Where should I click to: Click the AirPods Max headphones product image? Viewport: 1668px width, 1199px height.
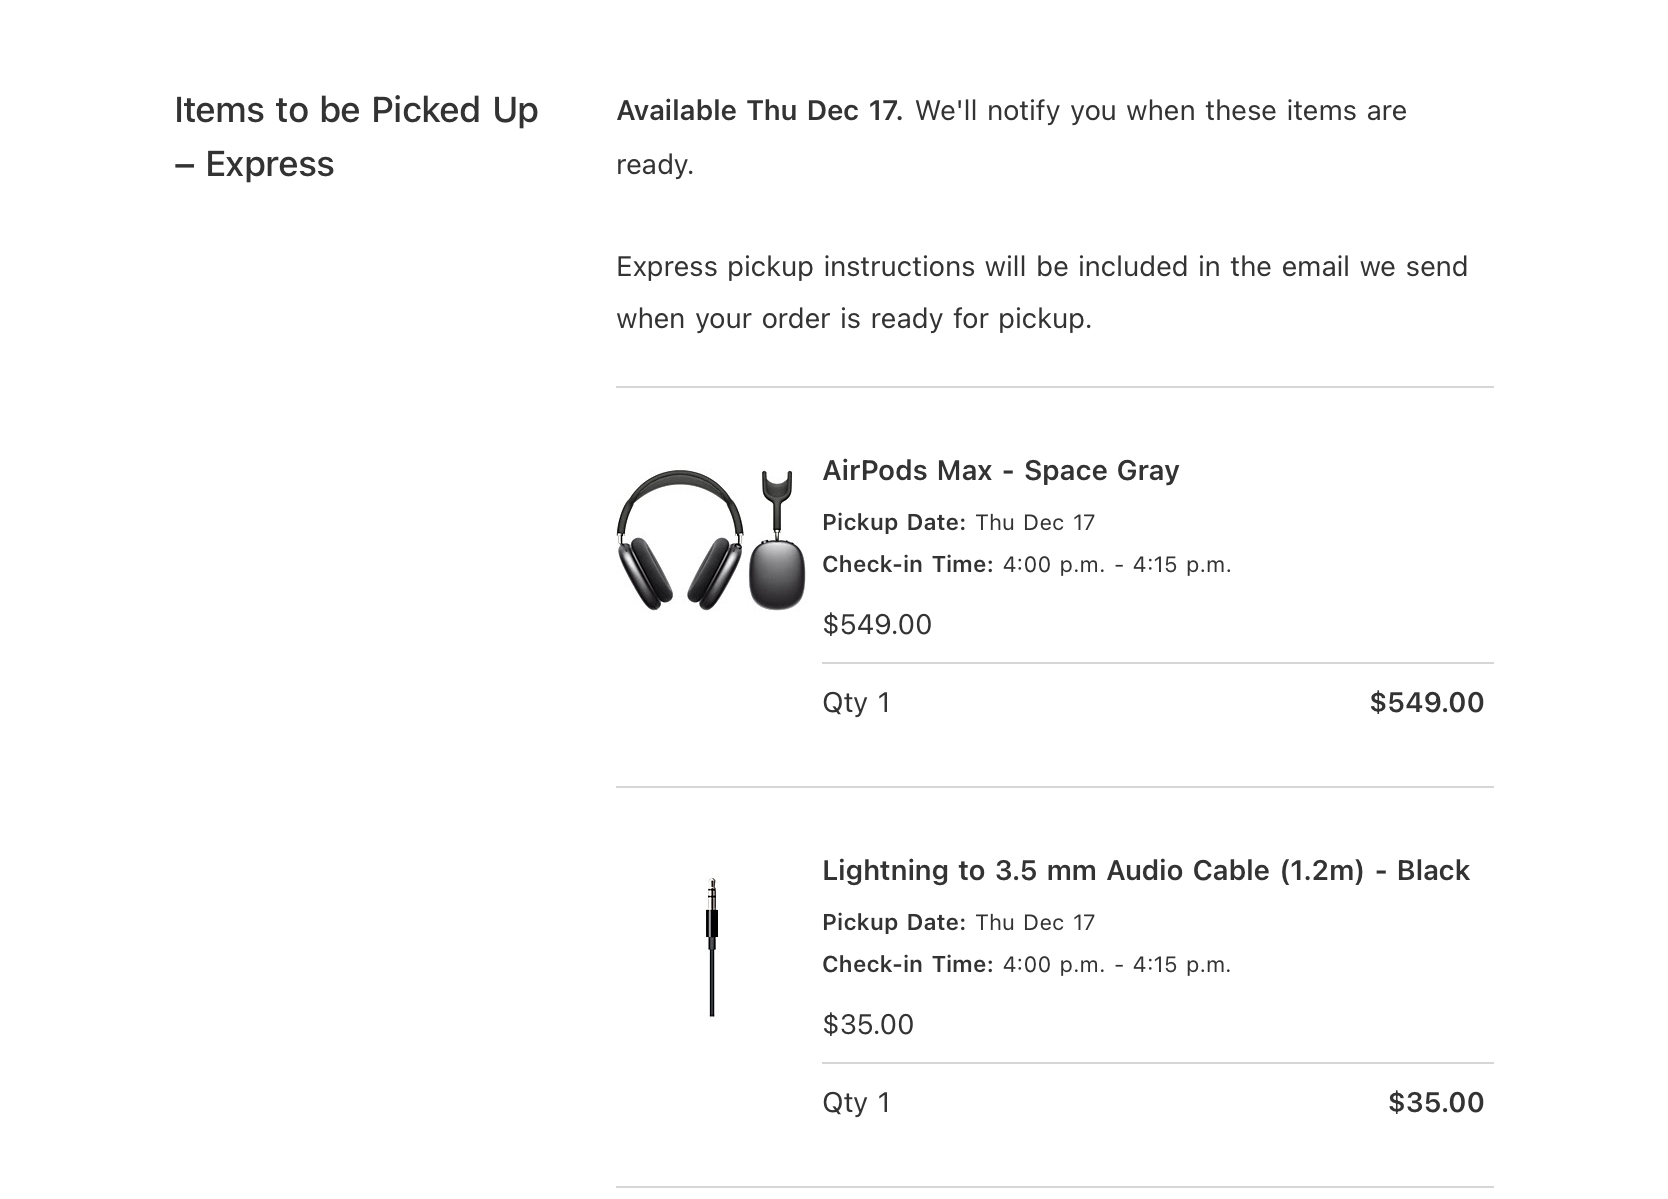[680, 540]
